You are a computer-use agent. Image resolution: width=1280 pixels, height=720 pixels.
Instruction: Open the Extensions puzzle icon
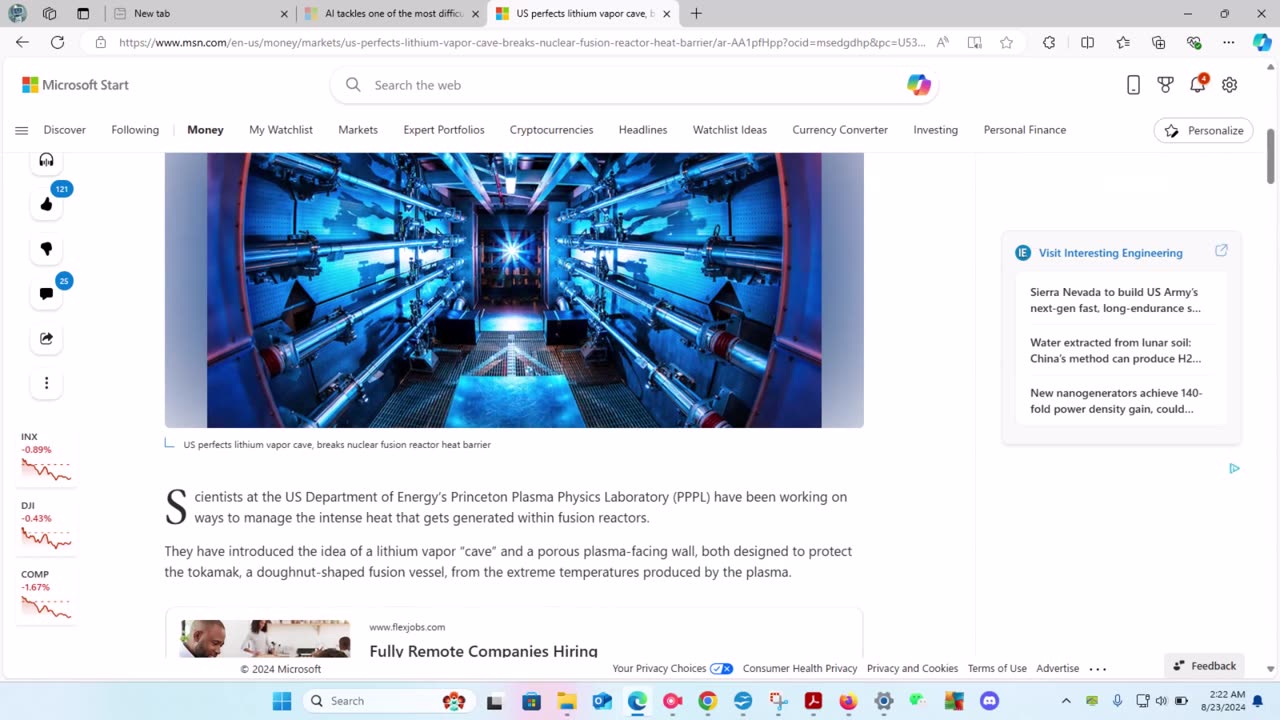1048,42
